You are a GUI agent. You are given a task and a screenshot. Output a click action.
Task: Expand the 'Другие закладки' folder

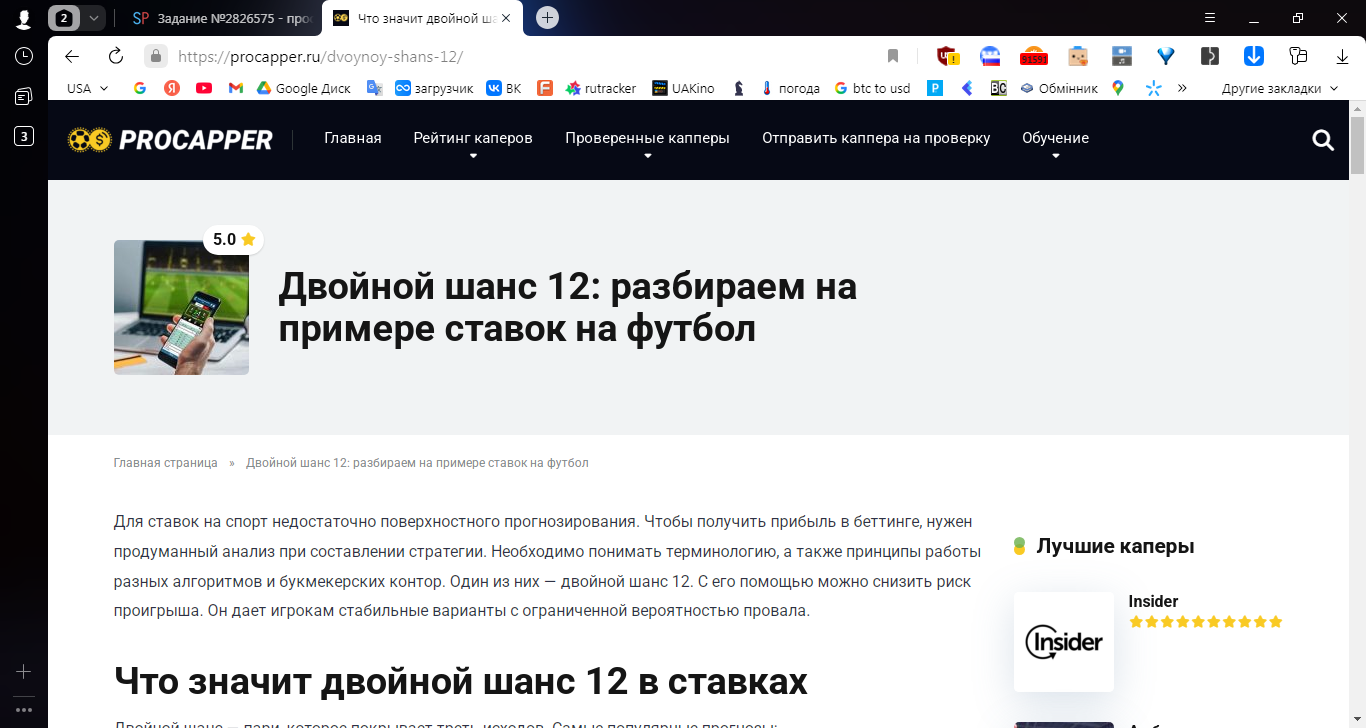[1279, 88]
